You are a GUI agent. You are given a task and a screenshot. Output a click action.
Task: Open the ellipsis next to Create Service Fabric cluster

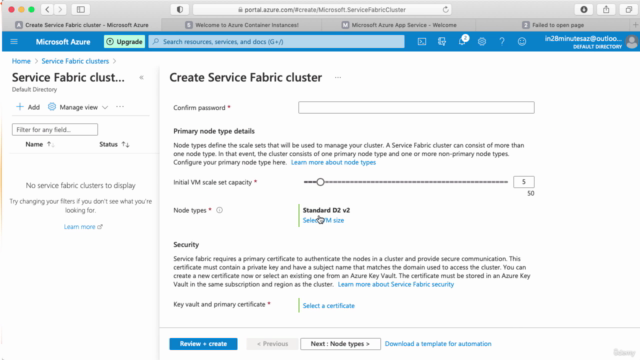338,78
